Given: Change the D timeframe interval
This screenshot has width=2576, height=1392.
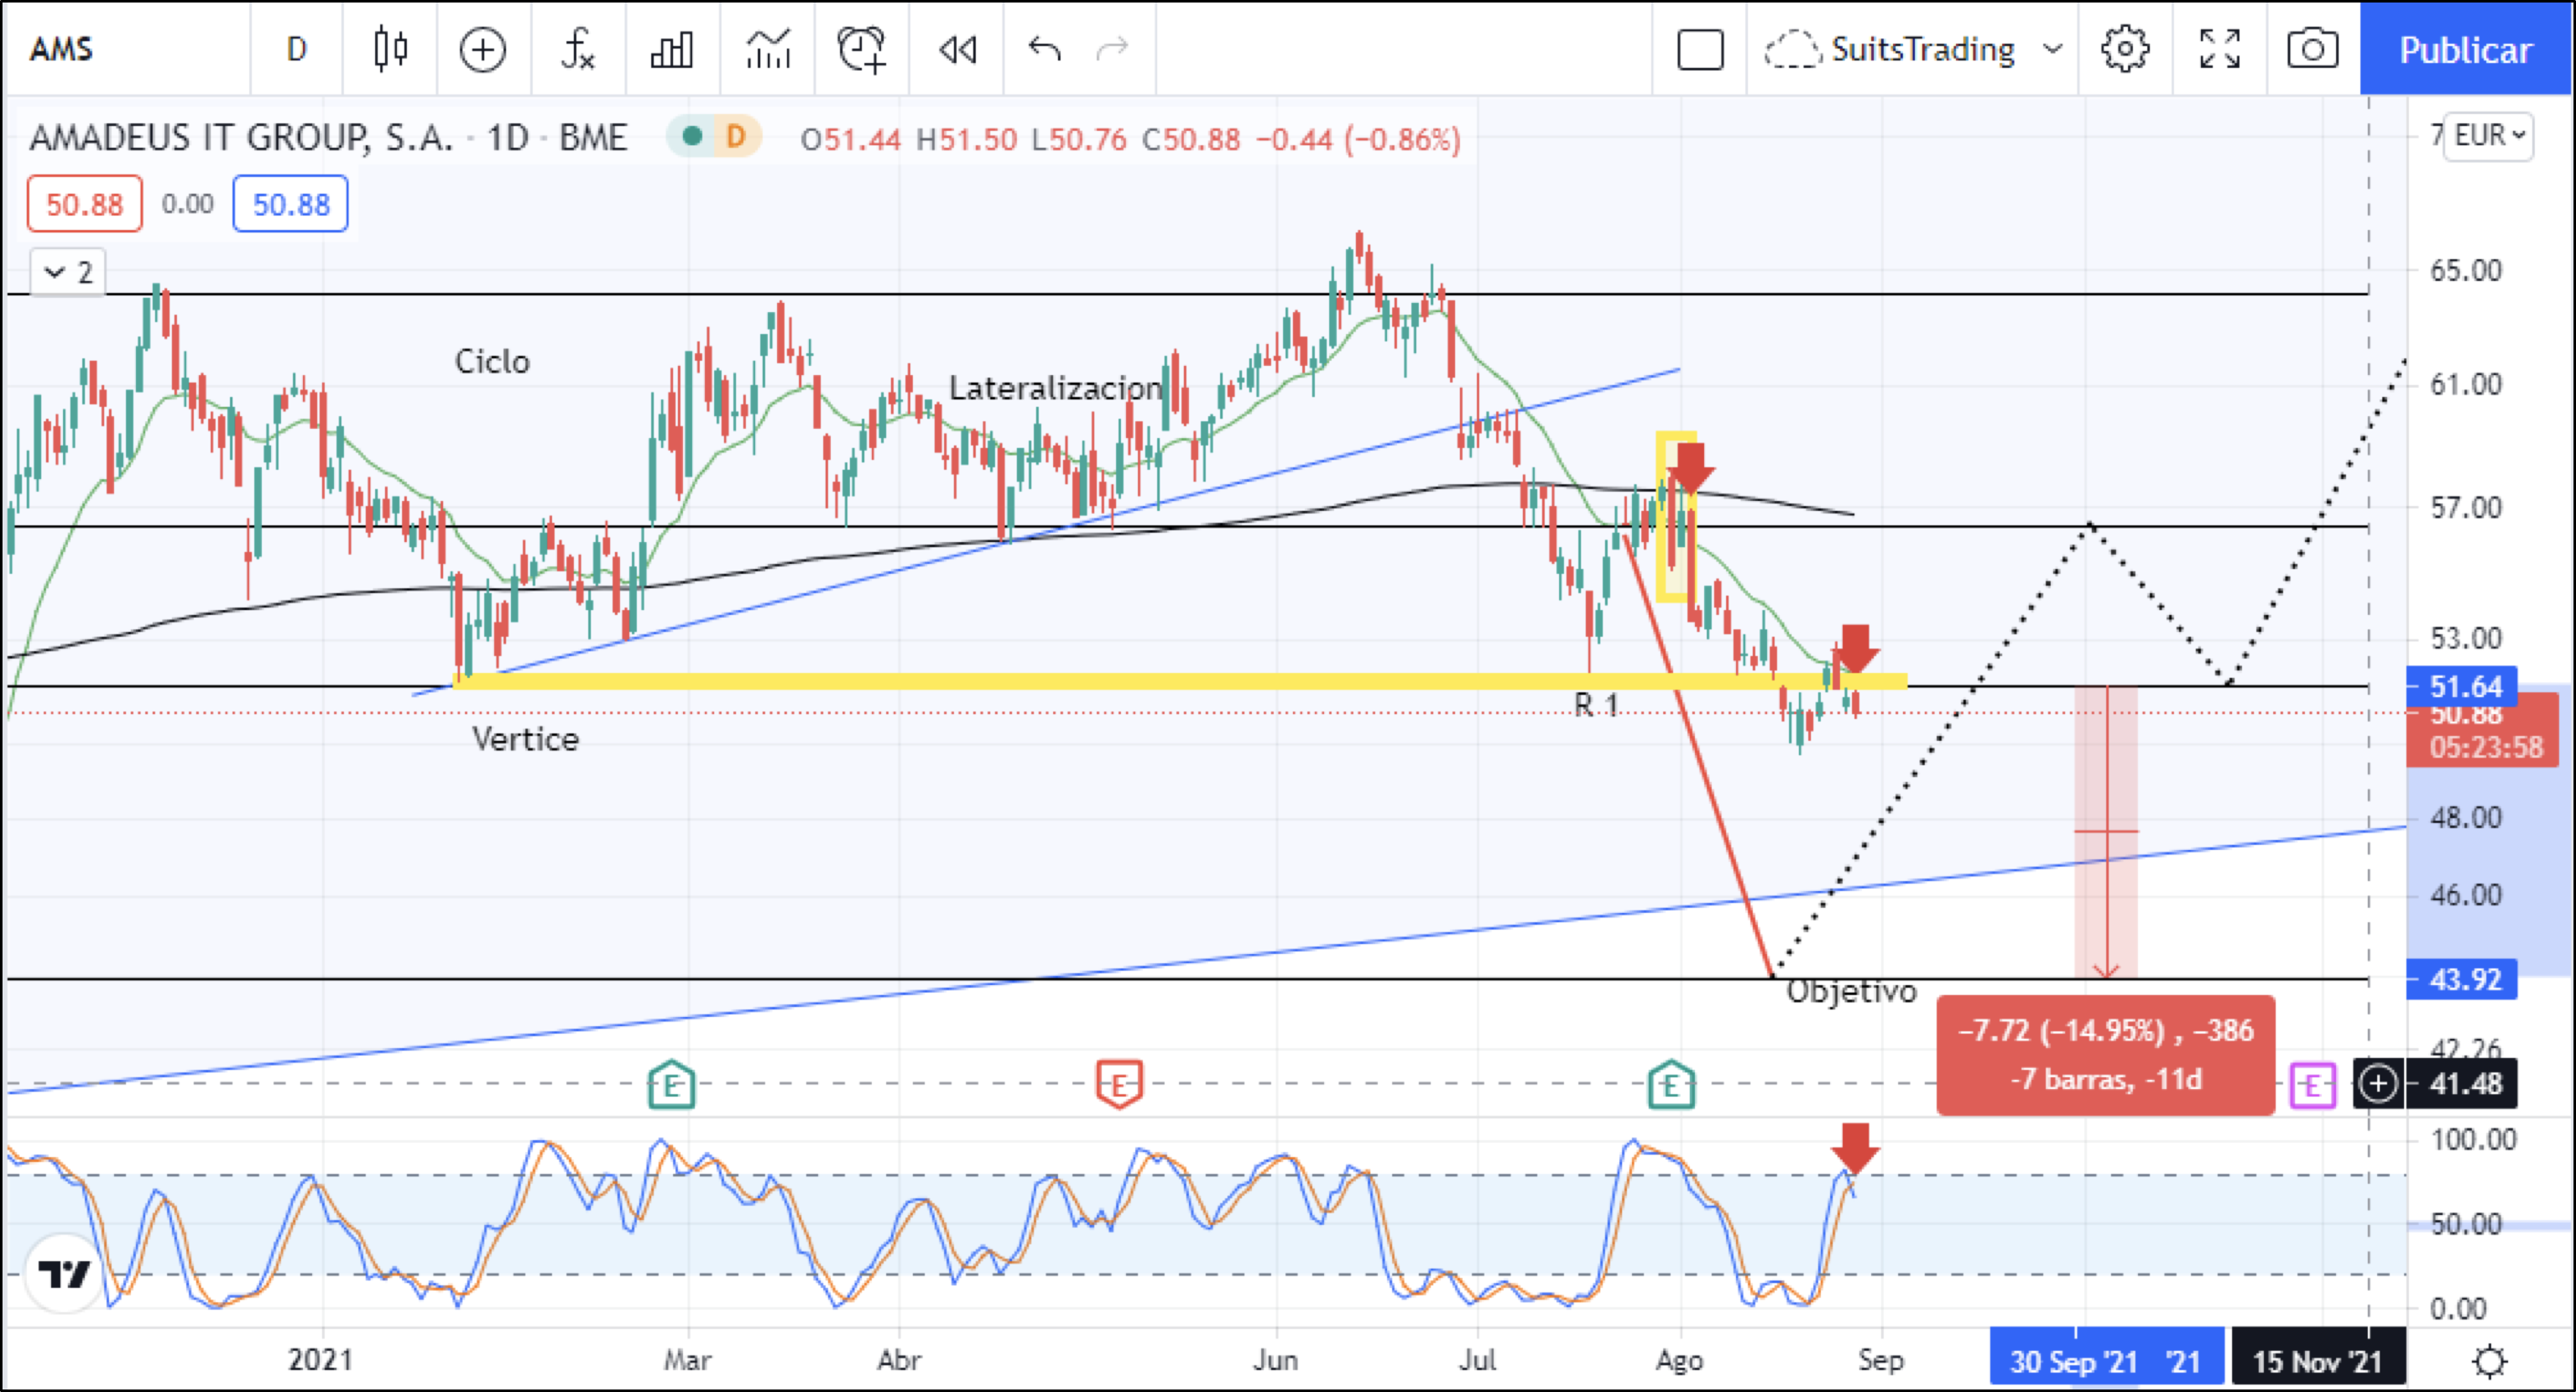Looking at the screenshot, I should point(296,49).
